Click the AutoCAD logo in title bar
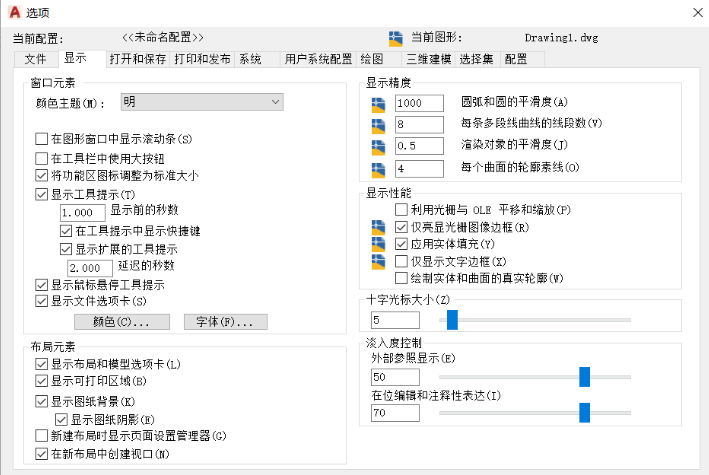709x475 pixels. coord(13,12)
